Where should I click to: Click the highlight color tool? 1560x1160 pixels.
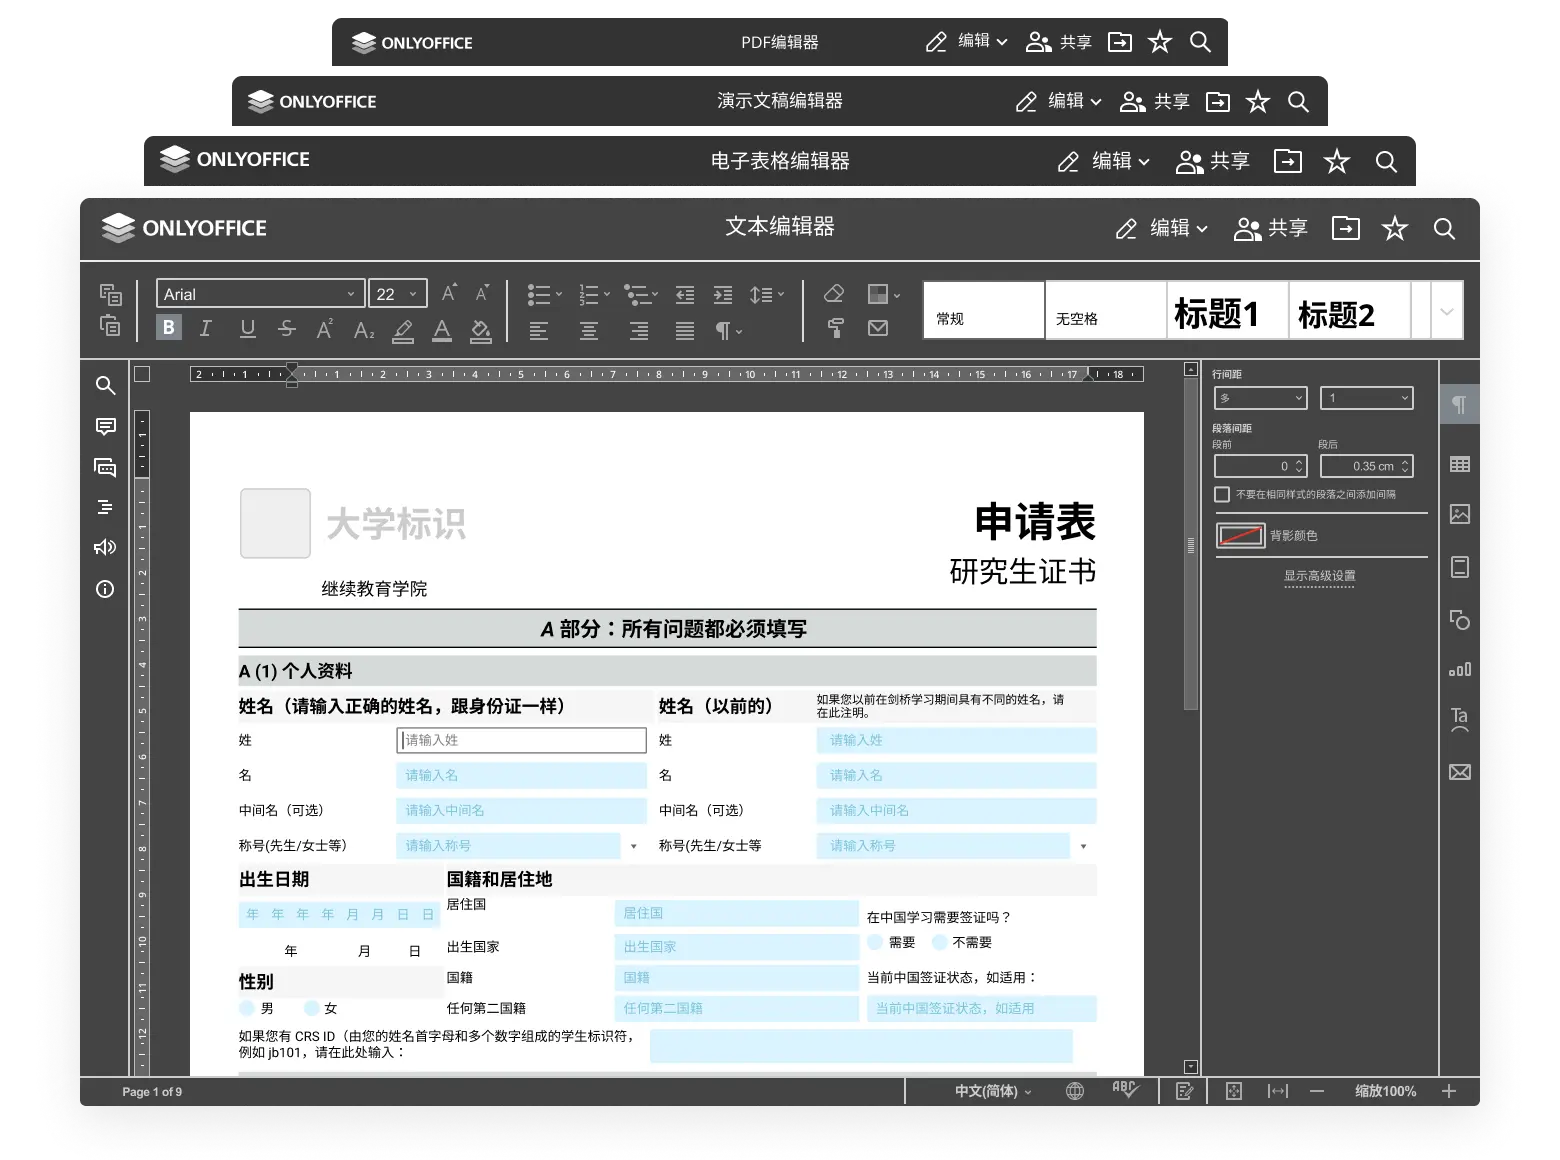(x=403, y=330)
